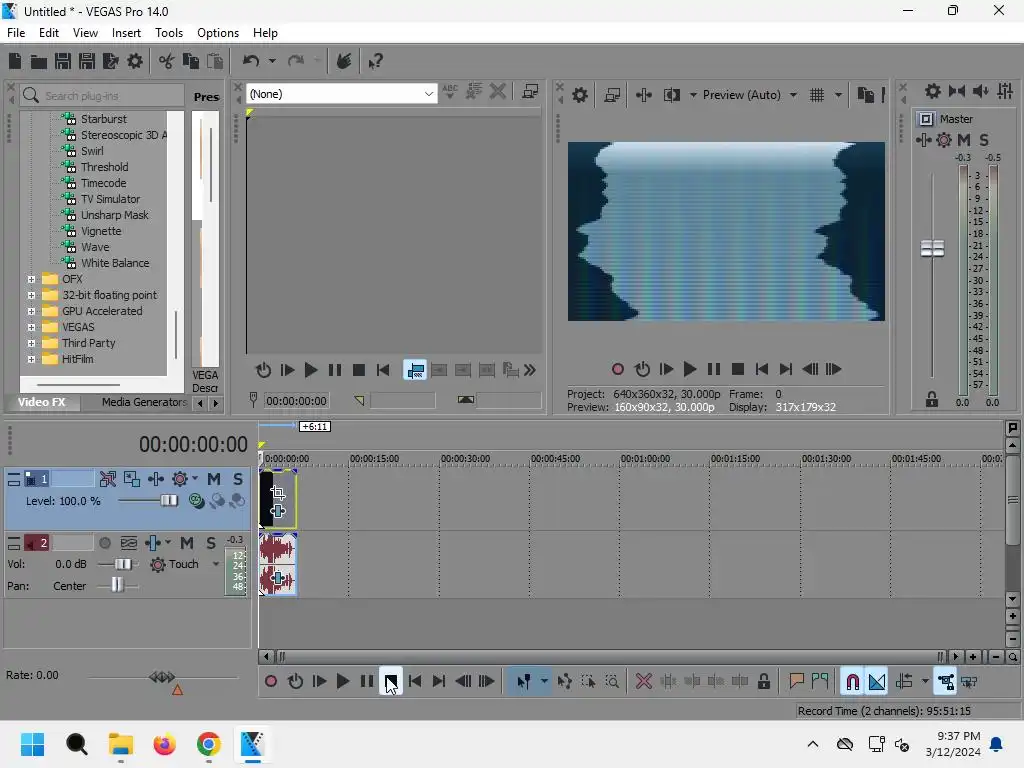The image size is (1024, 768).
Task: Select the White Balance effect
Action: coord(115,263)
